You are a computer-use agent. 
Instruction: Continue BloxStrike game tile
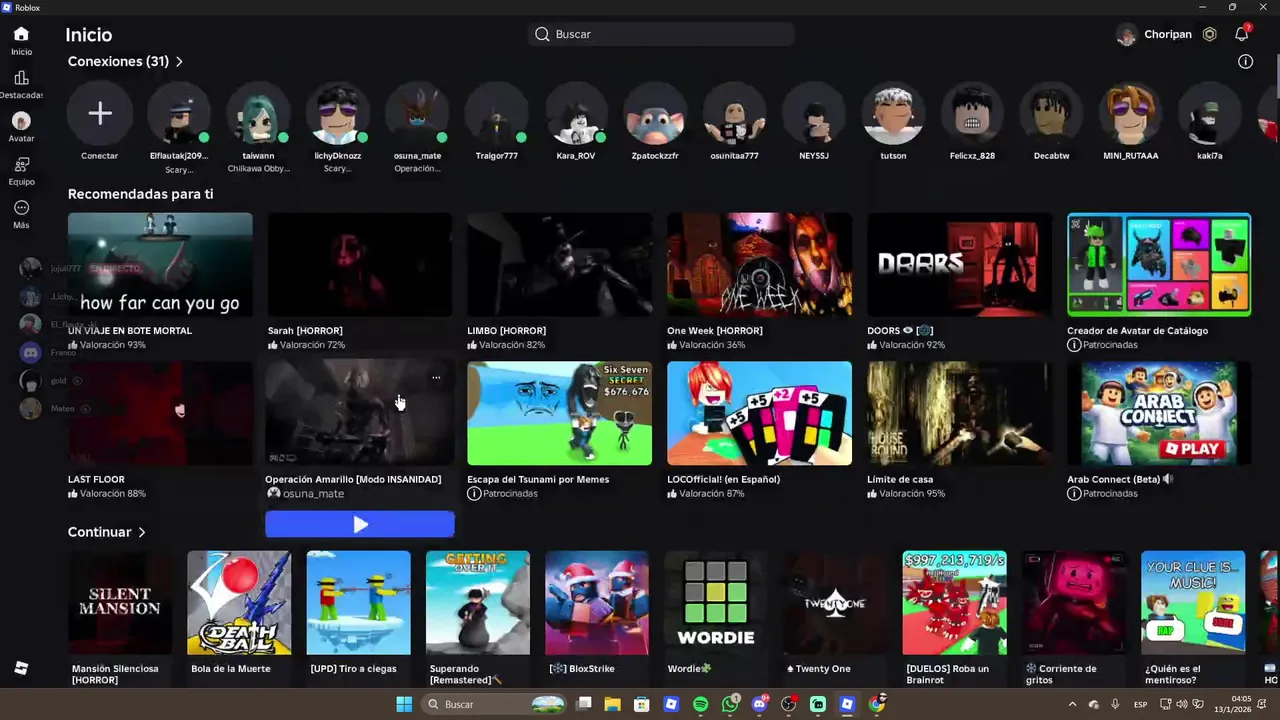[x=597, y=603]
